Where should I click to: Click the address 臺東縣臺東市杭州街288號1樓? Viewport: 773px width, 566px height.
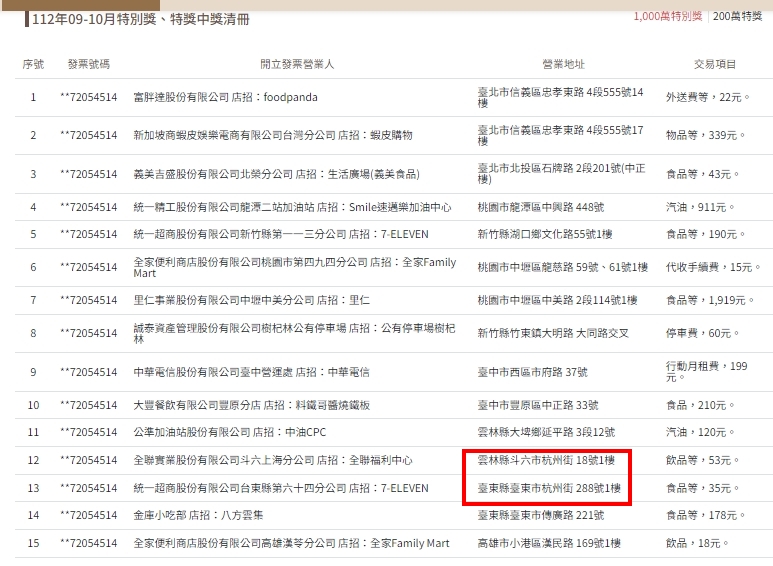(549, 488)
